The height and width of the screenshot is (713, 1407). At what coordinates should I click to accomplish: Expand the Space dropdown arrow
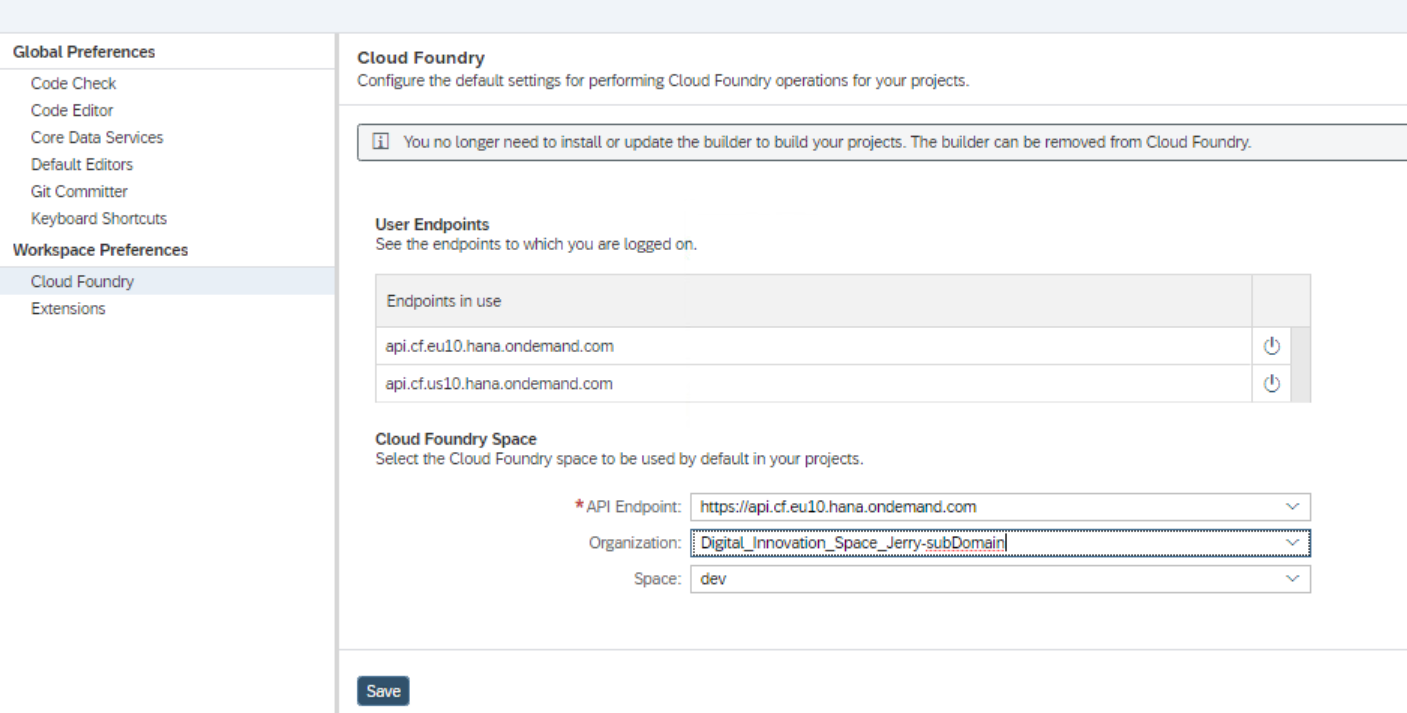[1292, 578]
